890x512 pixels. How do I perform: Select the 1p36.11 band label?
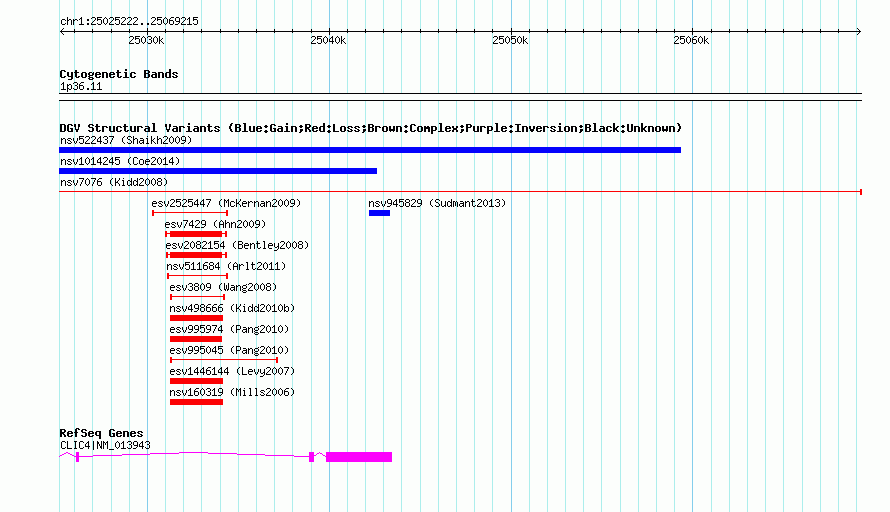[x=81, y=87]
